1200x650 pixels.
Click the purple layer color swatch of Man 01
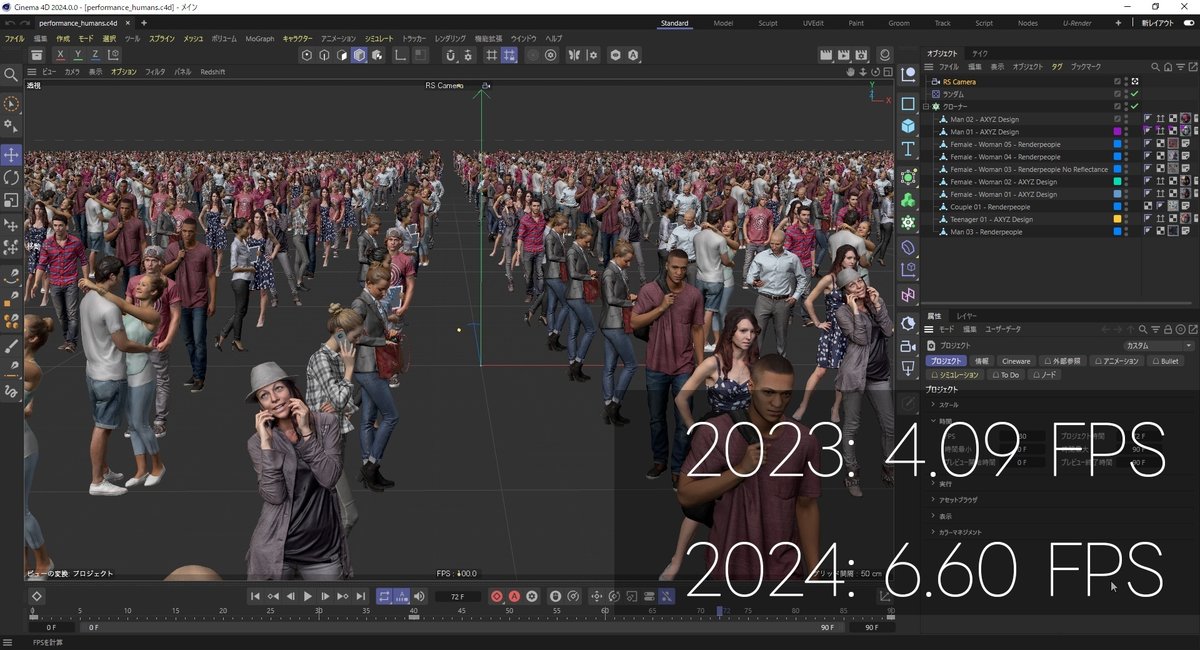pos(1118,132)
